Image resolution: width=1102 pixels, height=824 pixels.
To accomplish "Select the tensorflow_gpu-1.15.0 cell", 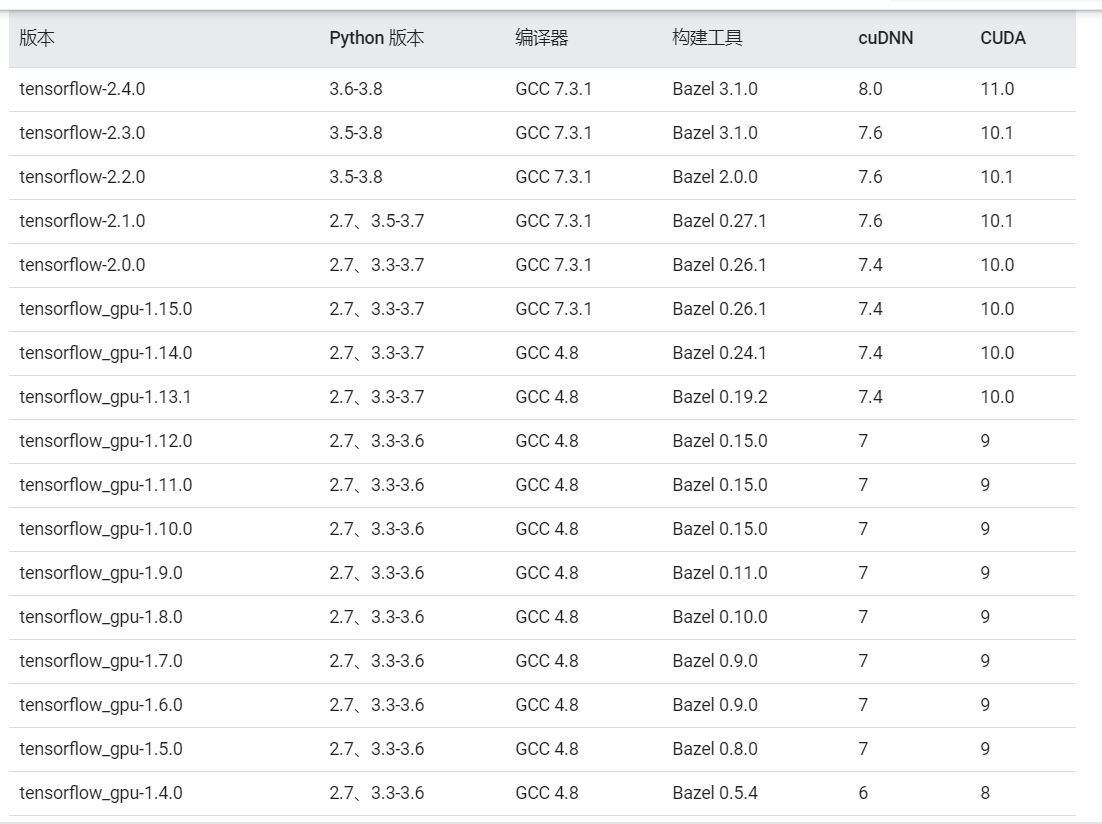I will [105, 309].
